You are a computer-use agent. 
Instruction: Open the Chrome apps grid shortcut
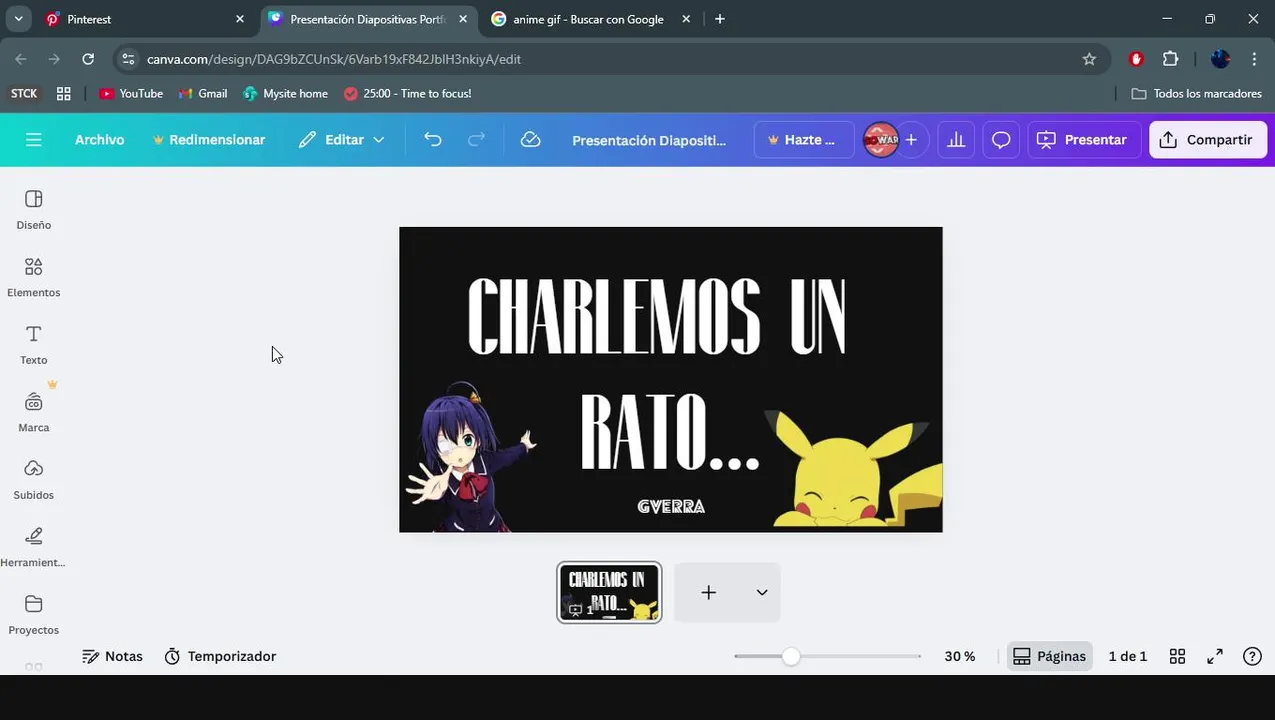tap(63, 93)
